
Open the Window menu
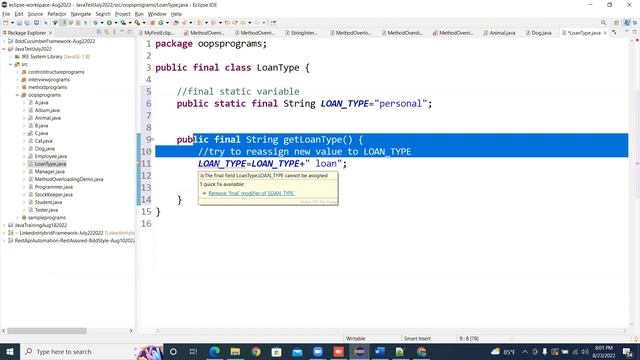click(157, 14)
